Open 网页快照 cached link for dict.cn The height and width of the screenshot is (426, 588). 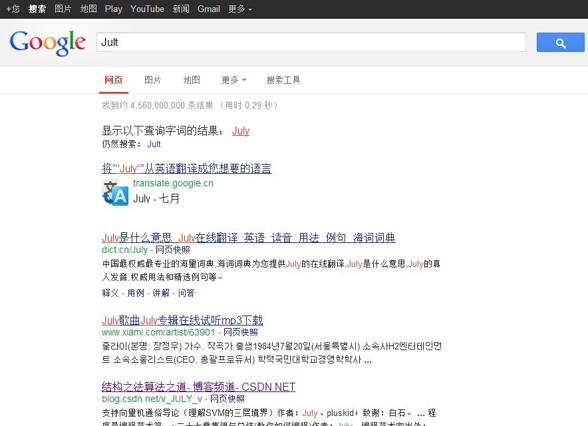[173, 250]
